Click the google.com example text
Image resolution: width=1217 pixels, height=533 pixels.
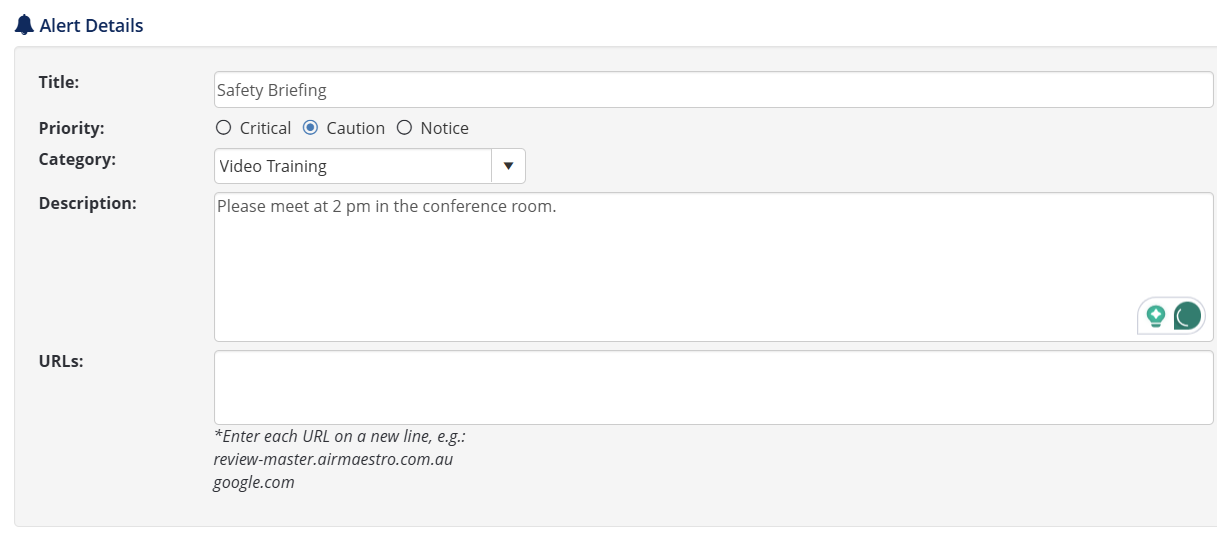point(254,482)
